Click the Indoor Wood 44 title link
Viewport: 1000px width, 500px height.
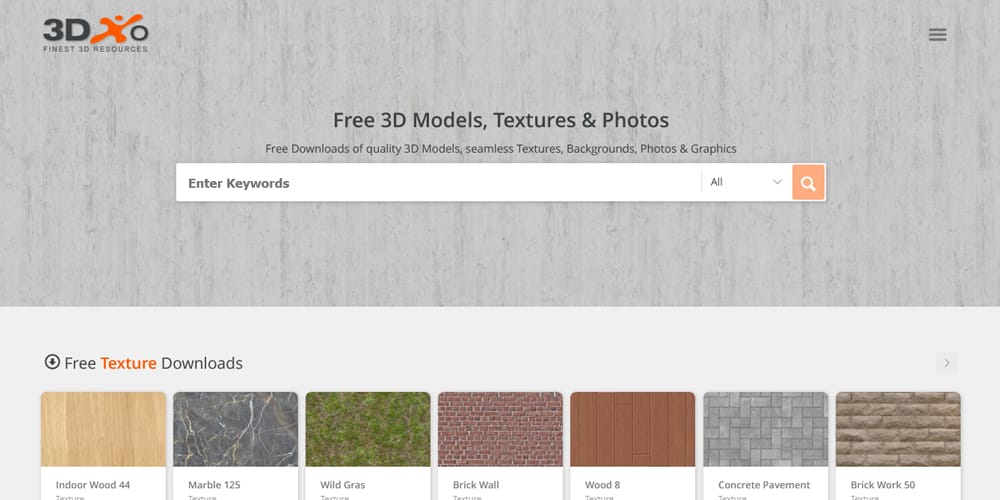point(93,485)
